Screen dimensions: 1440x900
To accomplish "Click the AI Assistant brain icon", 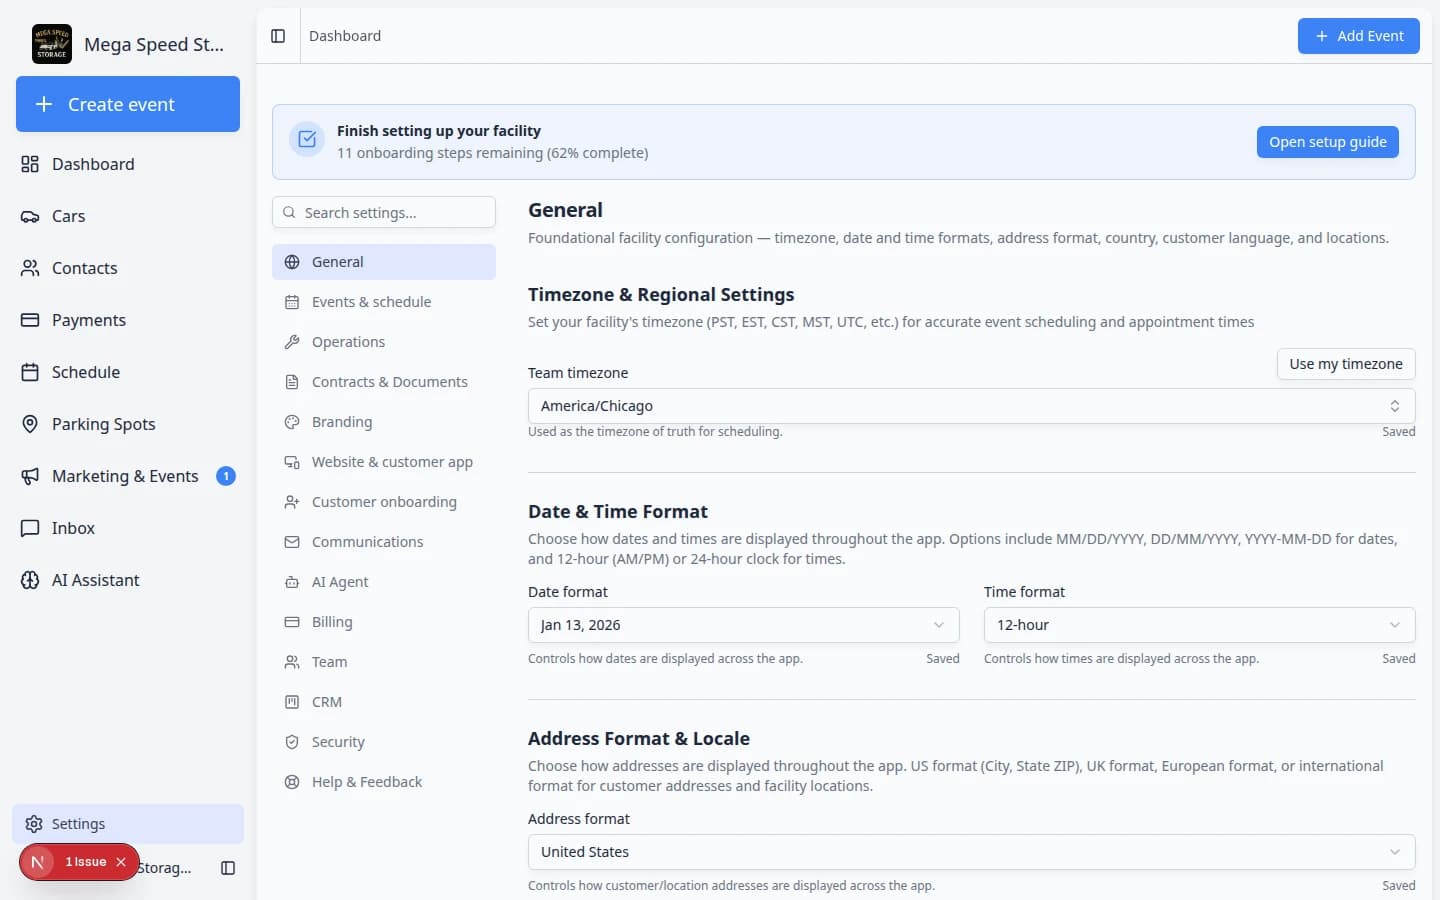I will point(30,580).
